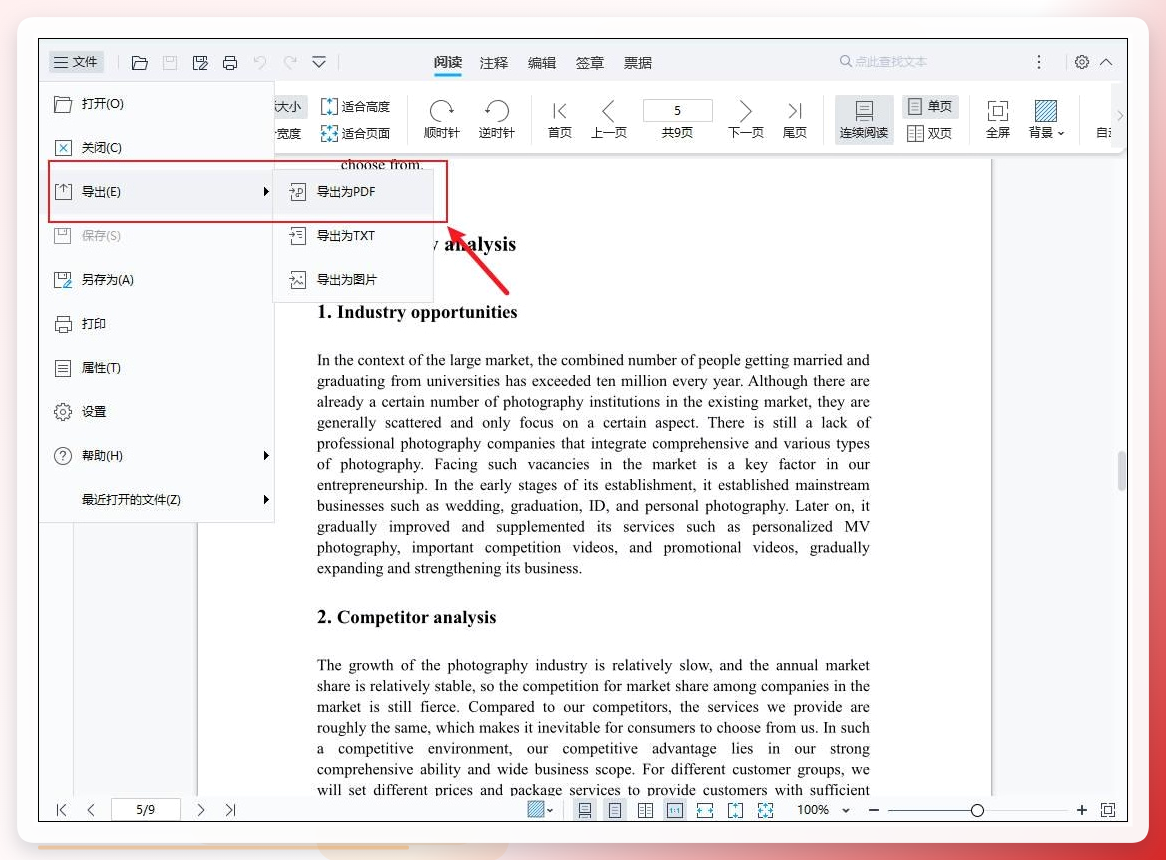1166x860 pixels.
Task: Click the status bar fit width icon
Action: click(705, 810)
